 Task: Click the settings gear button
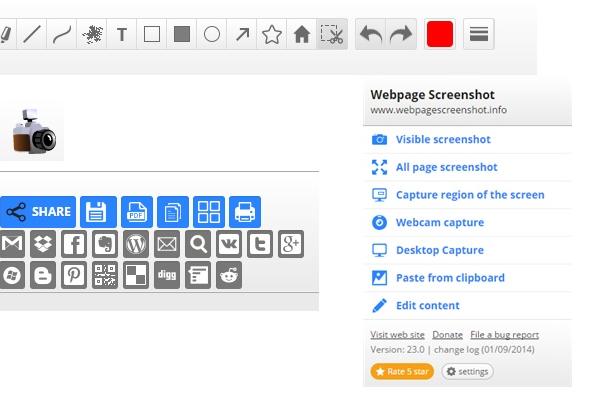tap(467, 372)
